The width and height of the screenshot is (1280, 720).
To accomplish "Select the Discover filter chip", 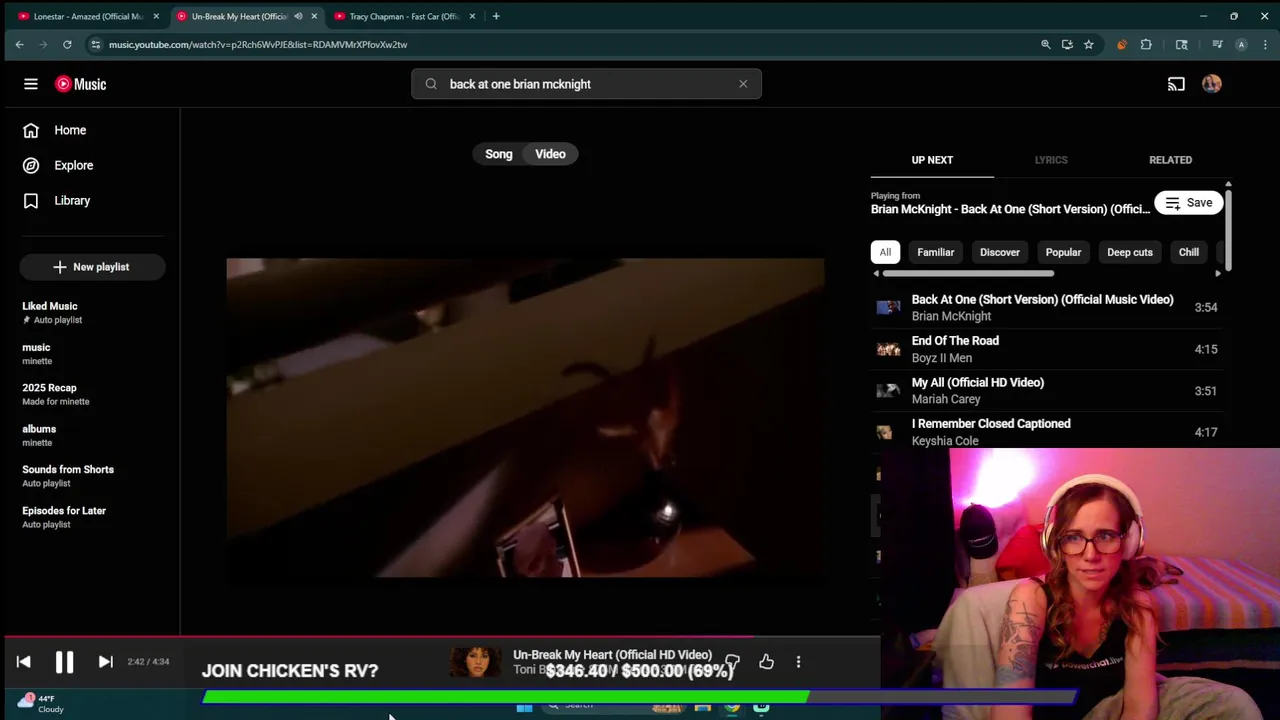I will (x=1000, y=252).
